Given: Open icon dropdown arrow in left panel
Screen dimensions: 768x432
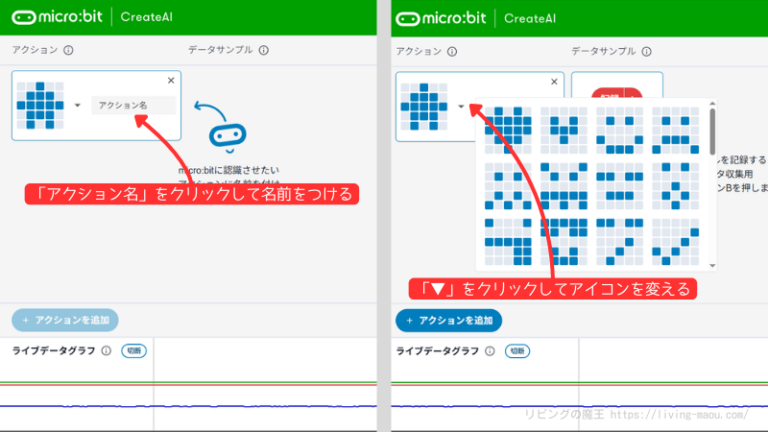Looking at the screenshot, I should click(x=77, y=105).
